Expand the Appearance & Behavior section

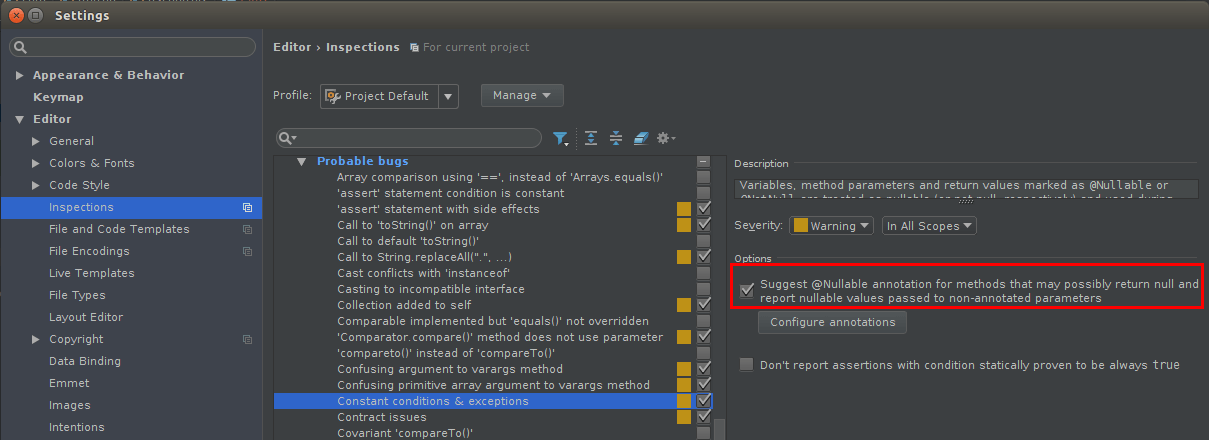pyautogui.click(x=20, y=75)
